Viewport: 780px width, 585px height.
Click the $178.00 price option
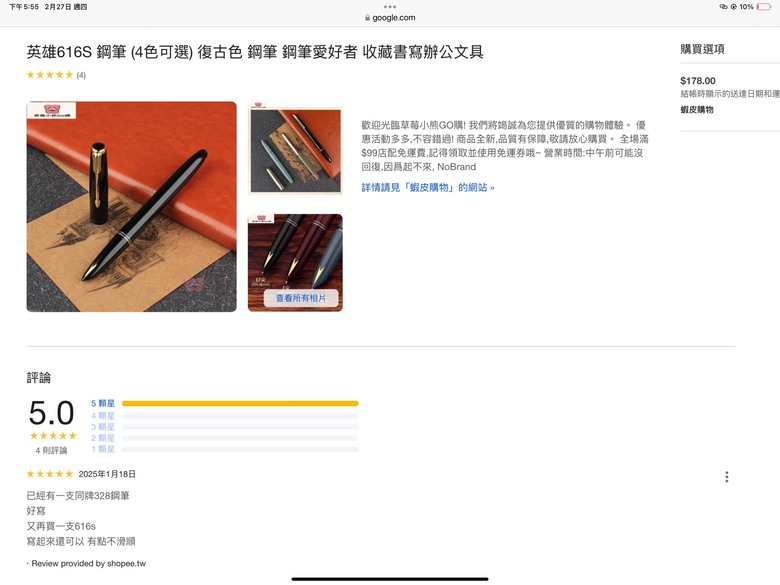coord(698,81)
